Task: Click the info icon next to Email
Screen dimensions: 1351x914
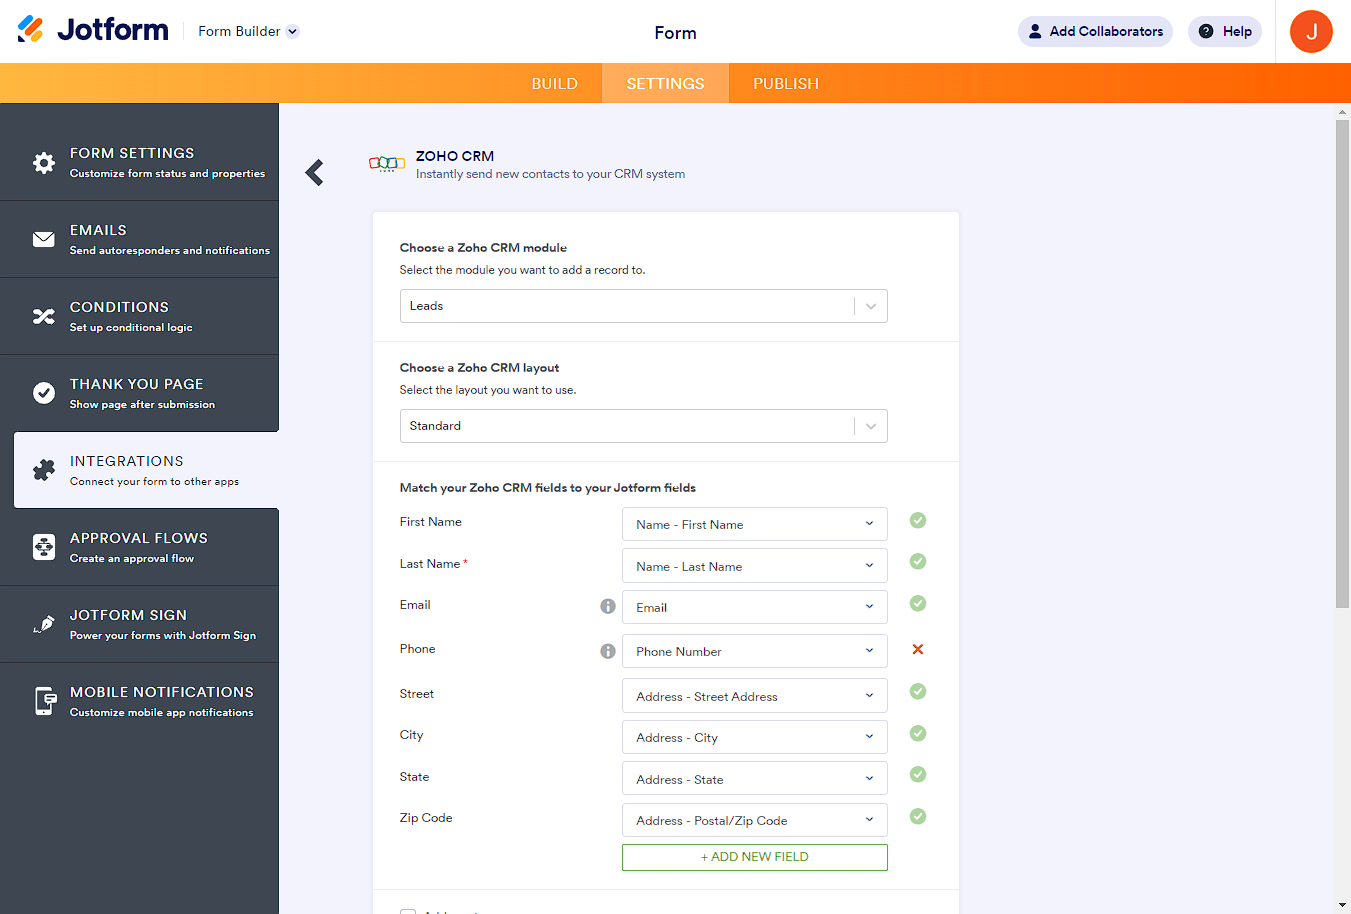Action: 607,606
